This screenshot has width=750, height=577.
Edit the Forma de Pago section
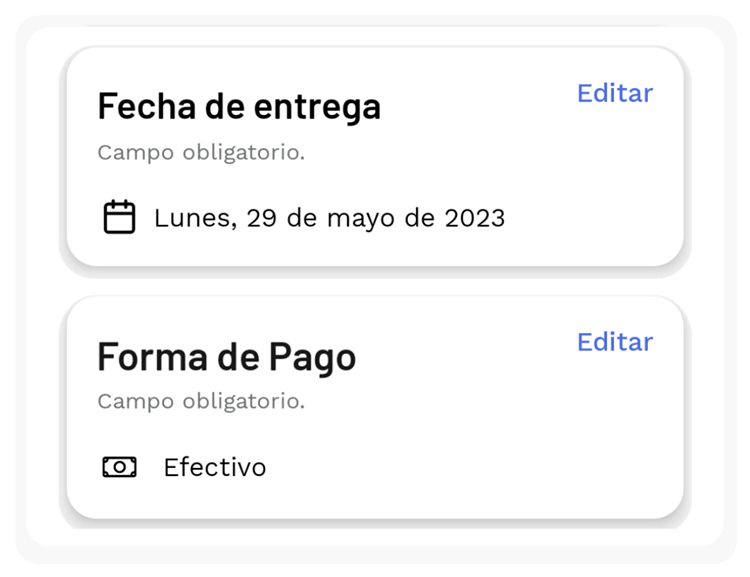click(x=615, y=342)
